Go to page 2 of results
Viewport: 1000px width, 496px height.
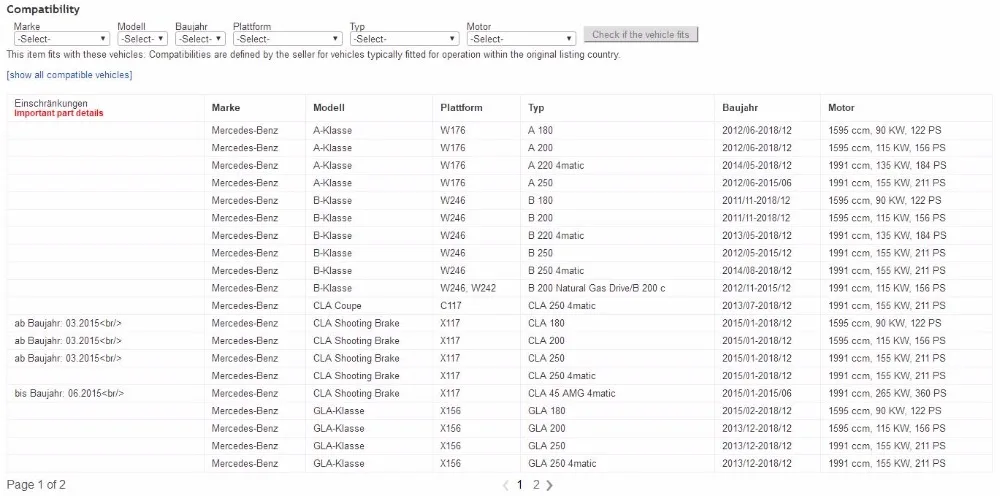[x=536, y=485]
